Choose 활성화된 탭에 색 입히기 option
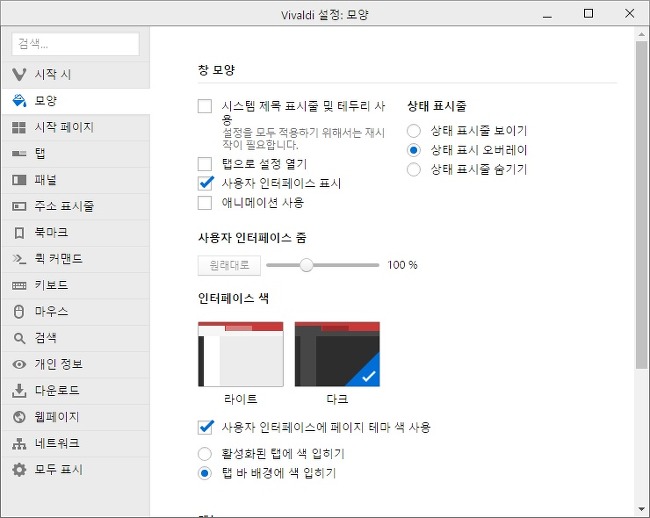The height and width of the screenshot is (518, 650). [x=205, y=454]
